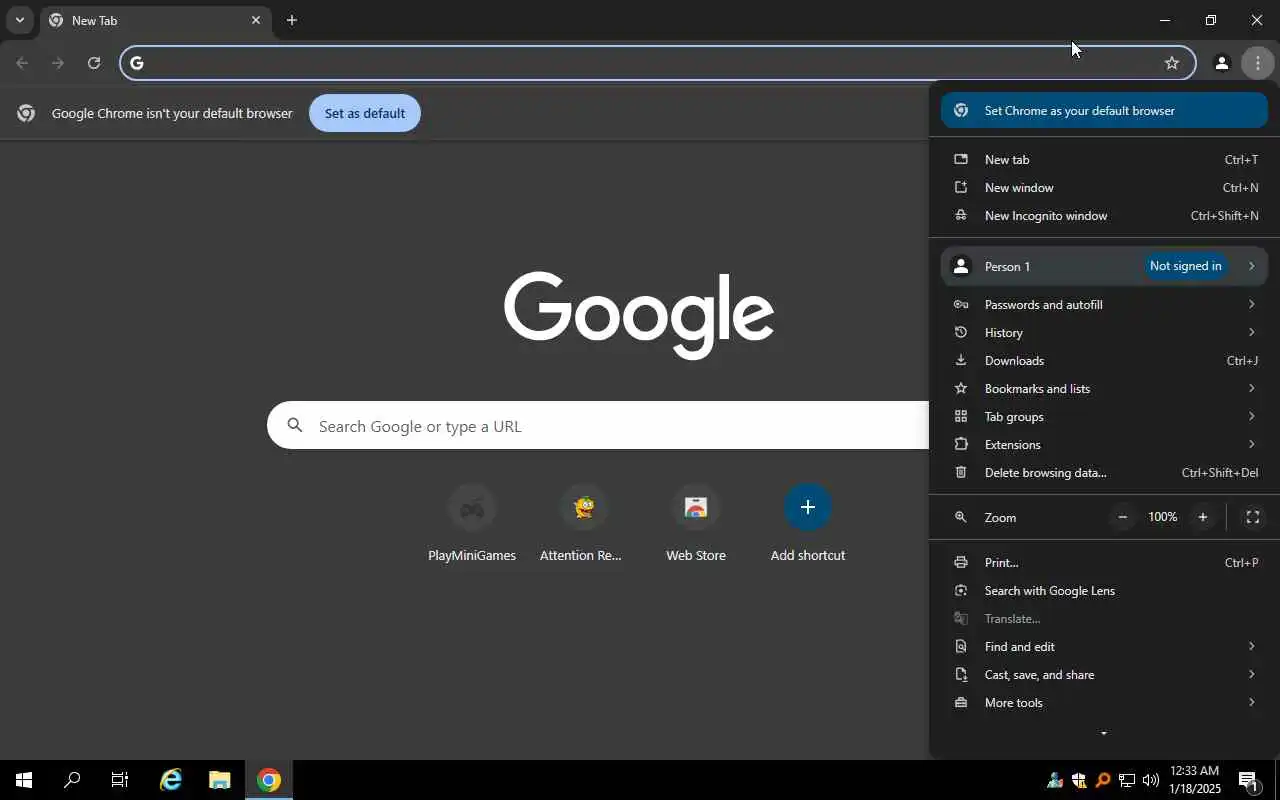Open Passwords and autofill menu item
The image size is (1280, 800).
point(1104,304)
